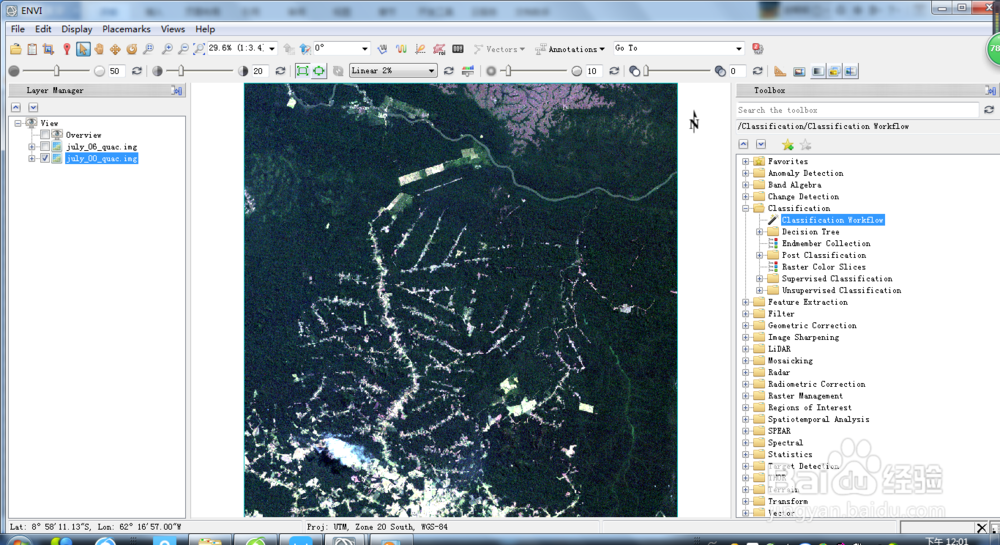Select Classification Workflow in the toolbox

(832, 220)
